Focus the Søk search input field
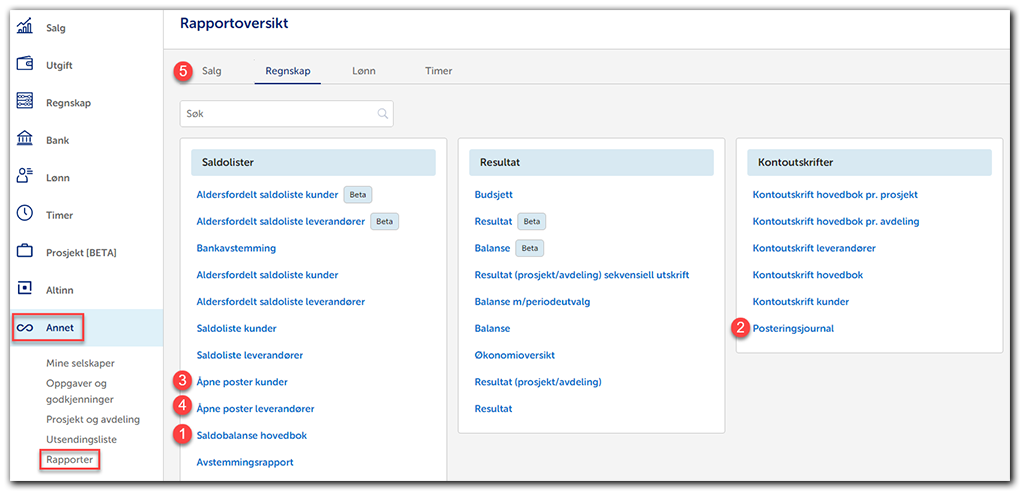 tap(278, 114)
